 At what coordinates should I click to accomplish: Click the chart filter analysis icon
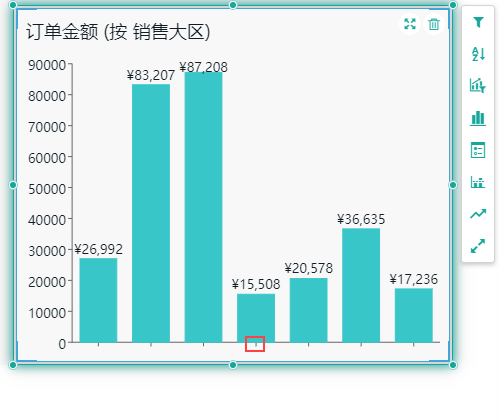[478, 85]
